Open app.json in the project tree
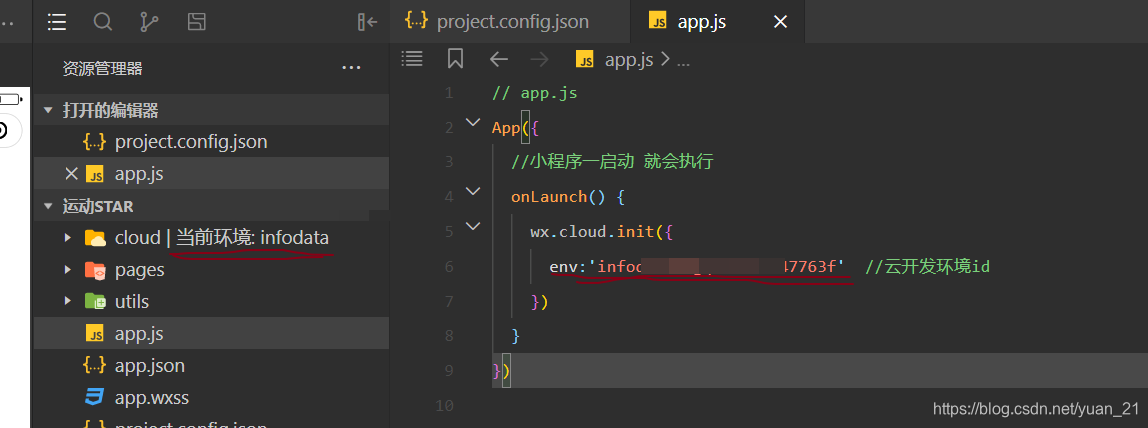 149,365
